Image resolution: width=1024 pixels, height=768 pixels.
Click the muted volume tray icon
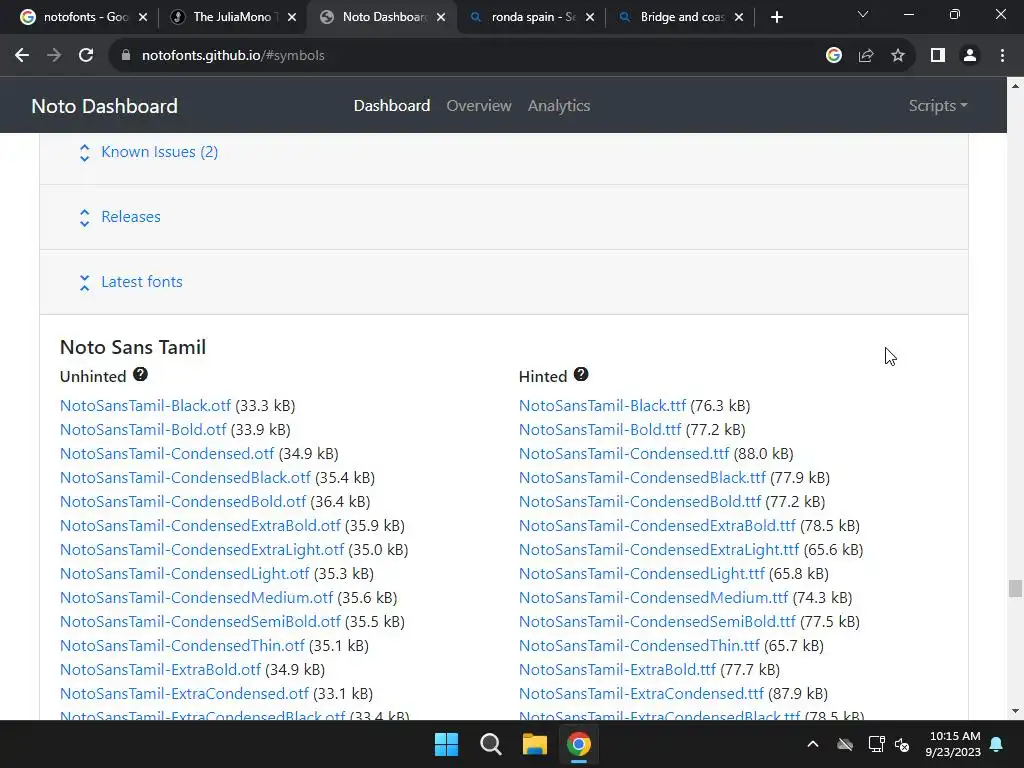[x=902, y=744]
